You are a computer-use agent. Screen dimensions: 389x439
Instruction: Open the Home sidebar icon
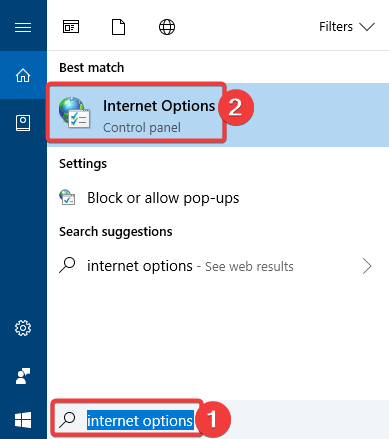point(23,75)
